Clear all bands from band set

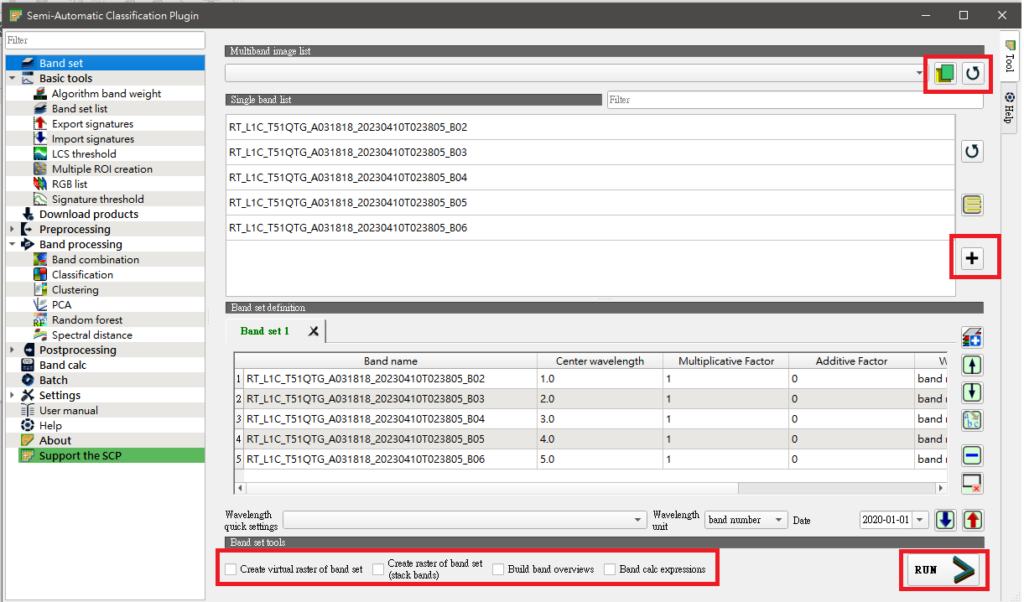click(x=972, y=483)
